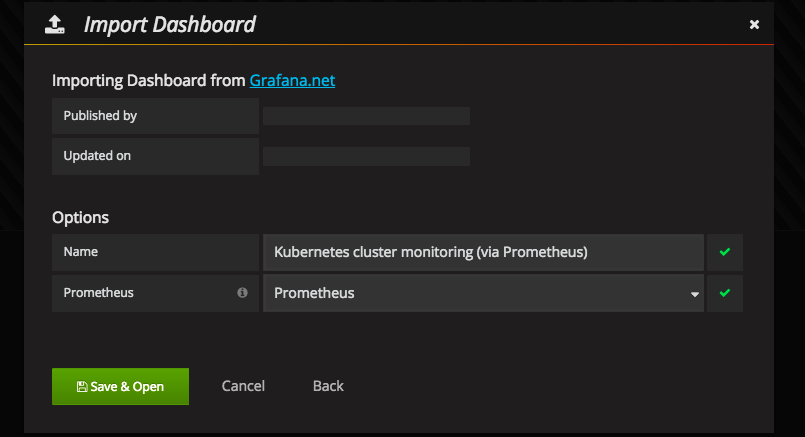Click the Options section heading

point(80,217)
